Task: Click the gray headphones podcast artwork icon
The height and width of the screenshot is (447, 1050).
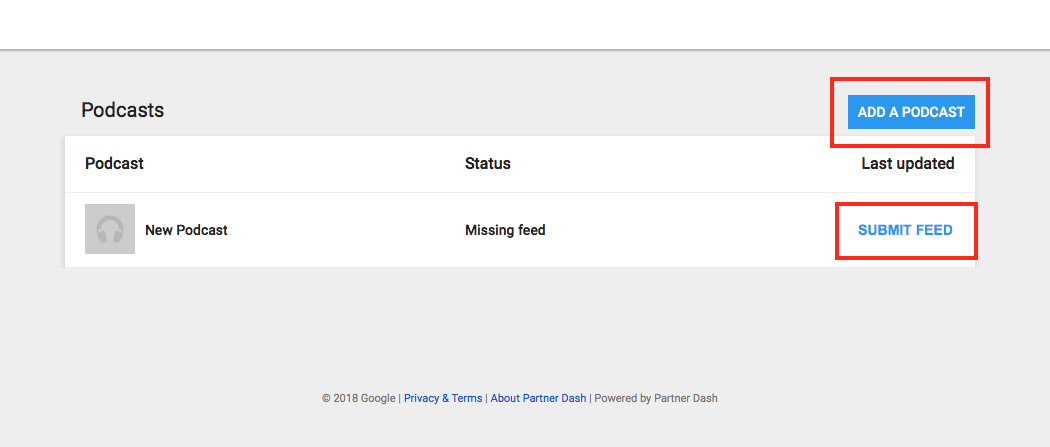Action: tap(110, 229)
